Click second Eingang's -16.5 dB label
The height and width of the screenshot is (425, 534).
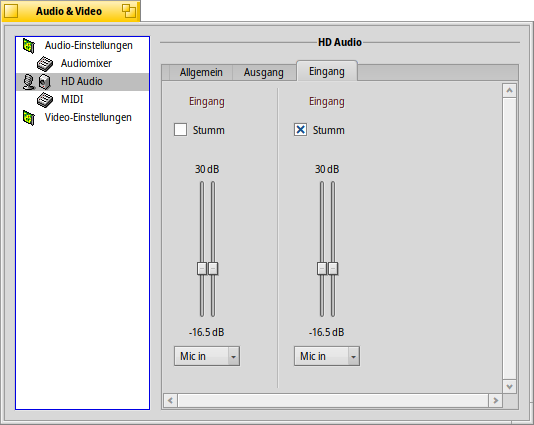pos(327,332)
